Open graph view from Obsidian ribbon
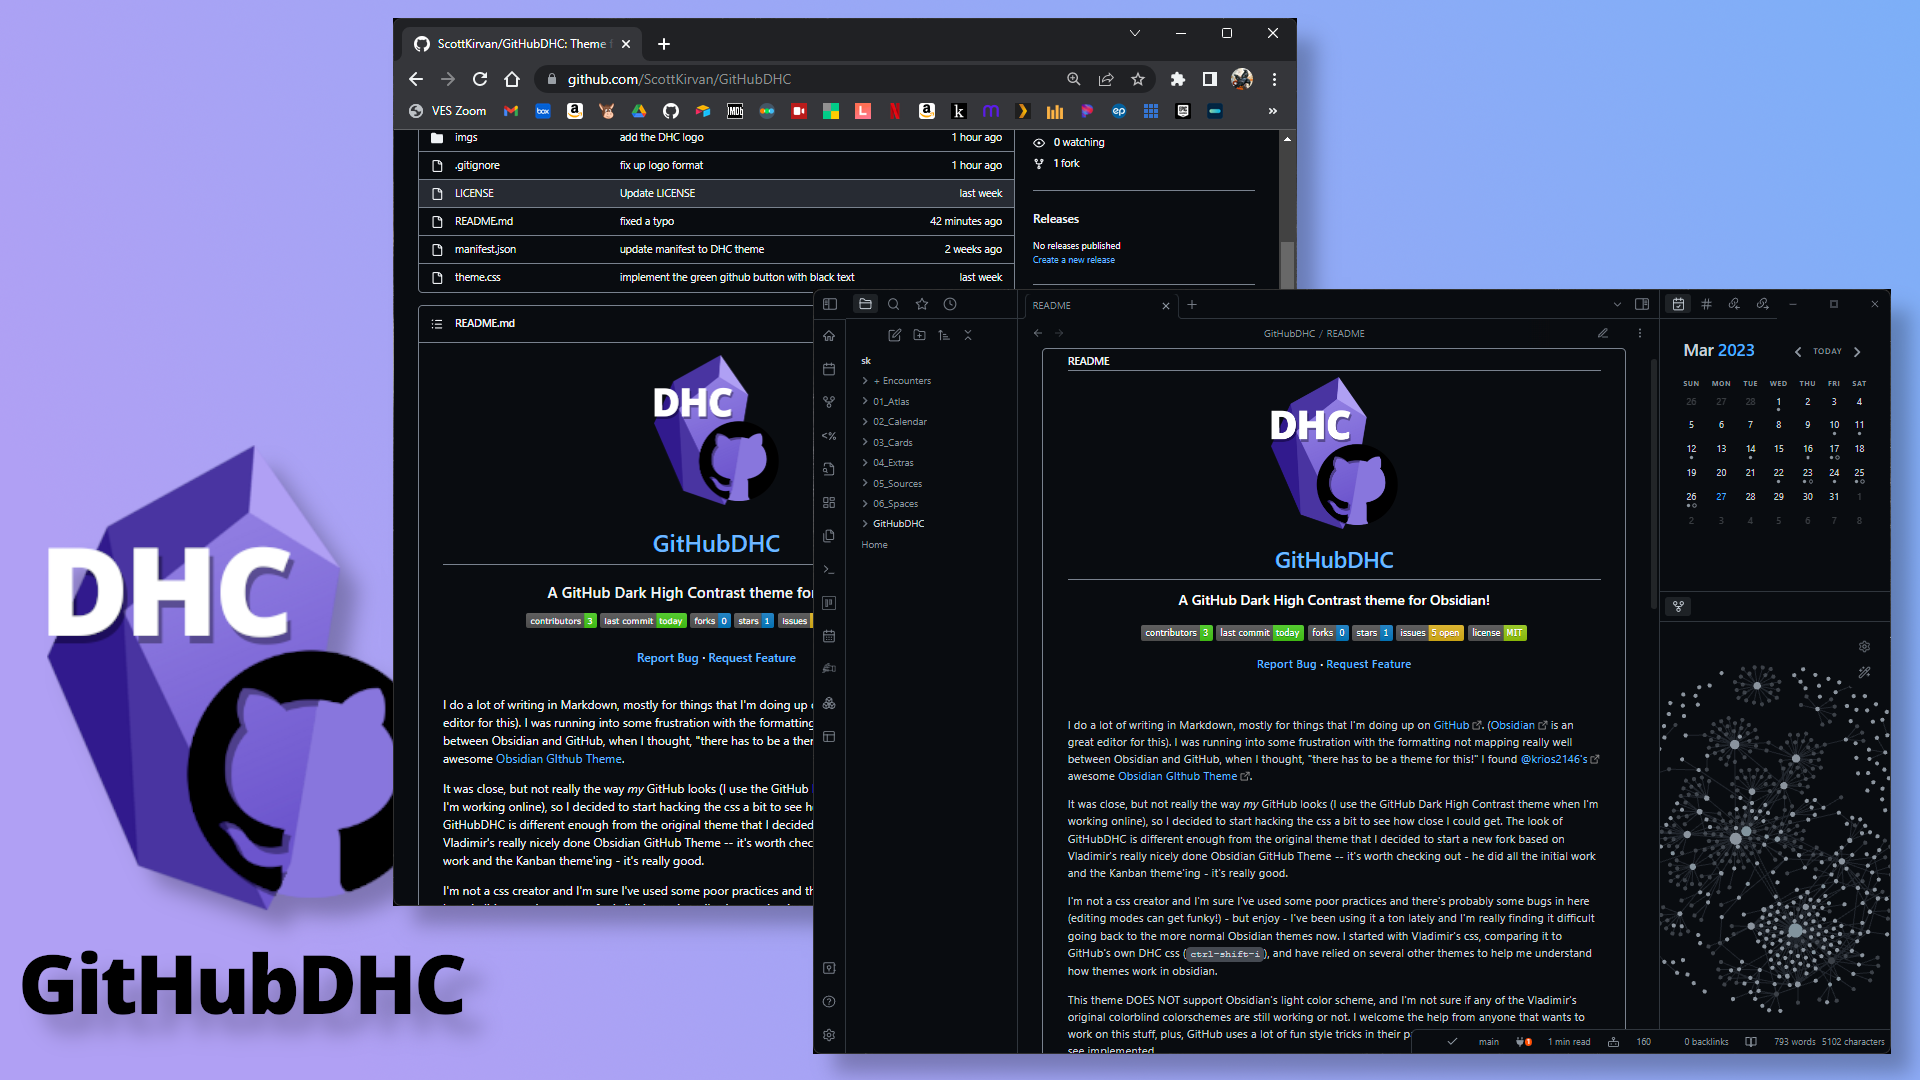The image size is (1920, 1080). (x=829, y=402)
